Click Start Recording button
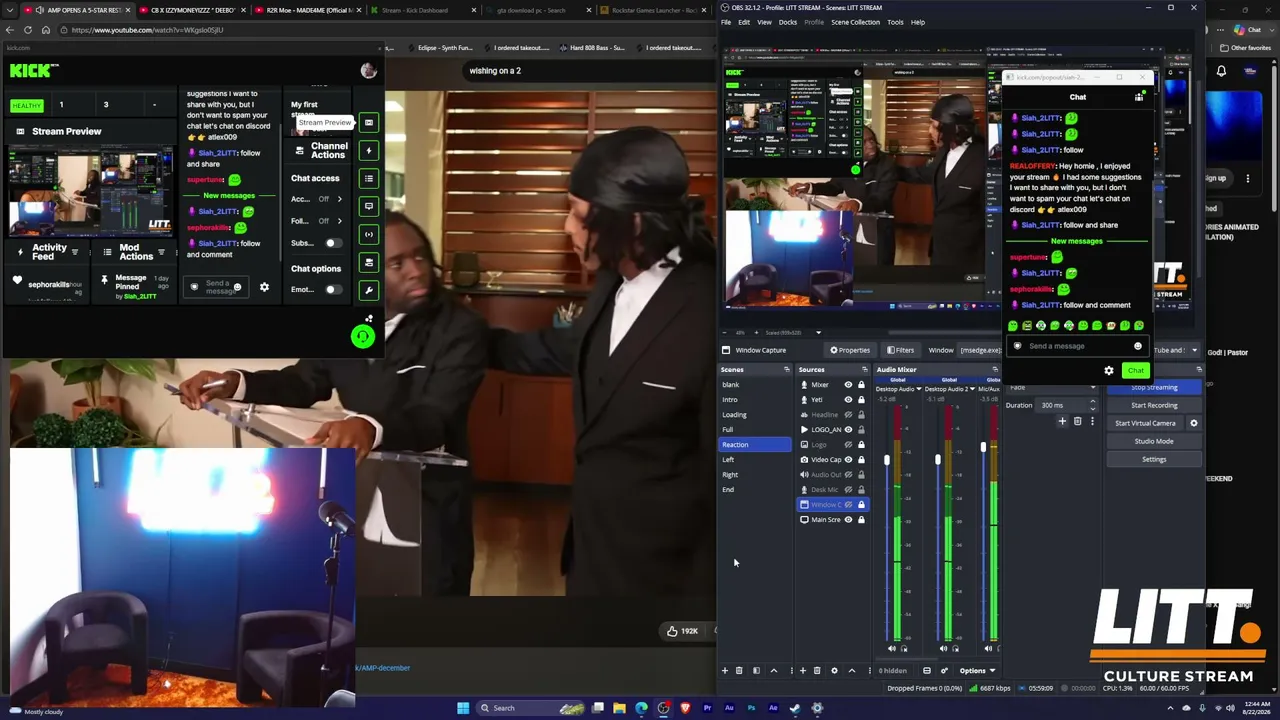The width and height of the screenshot is (1280, 720). click(x=1154, y=405)
